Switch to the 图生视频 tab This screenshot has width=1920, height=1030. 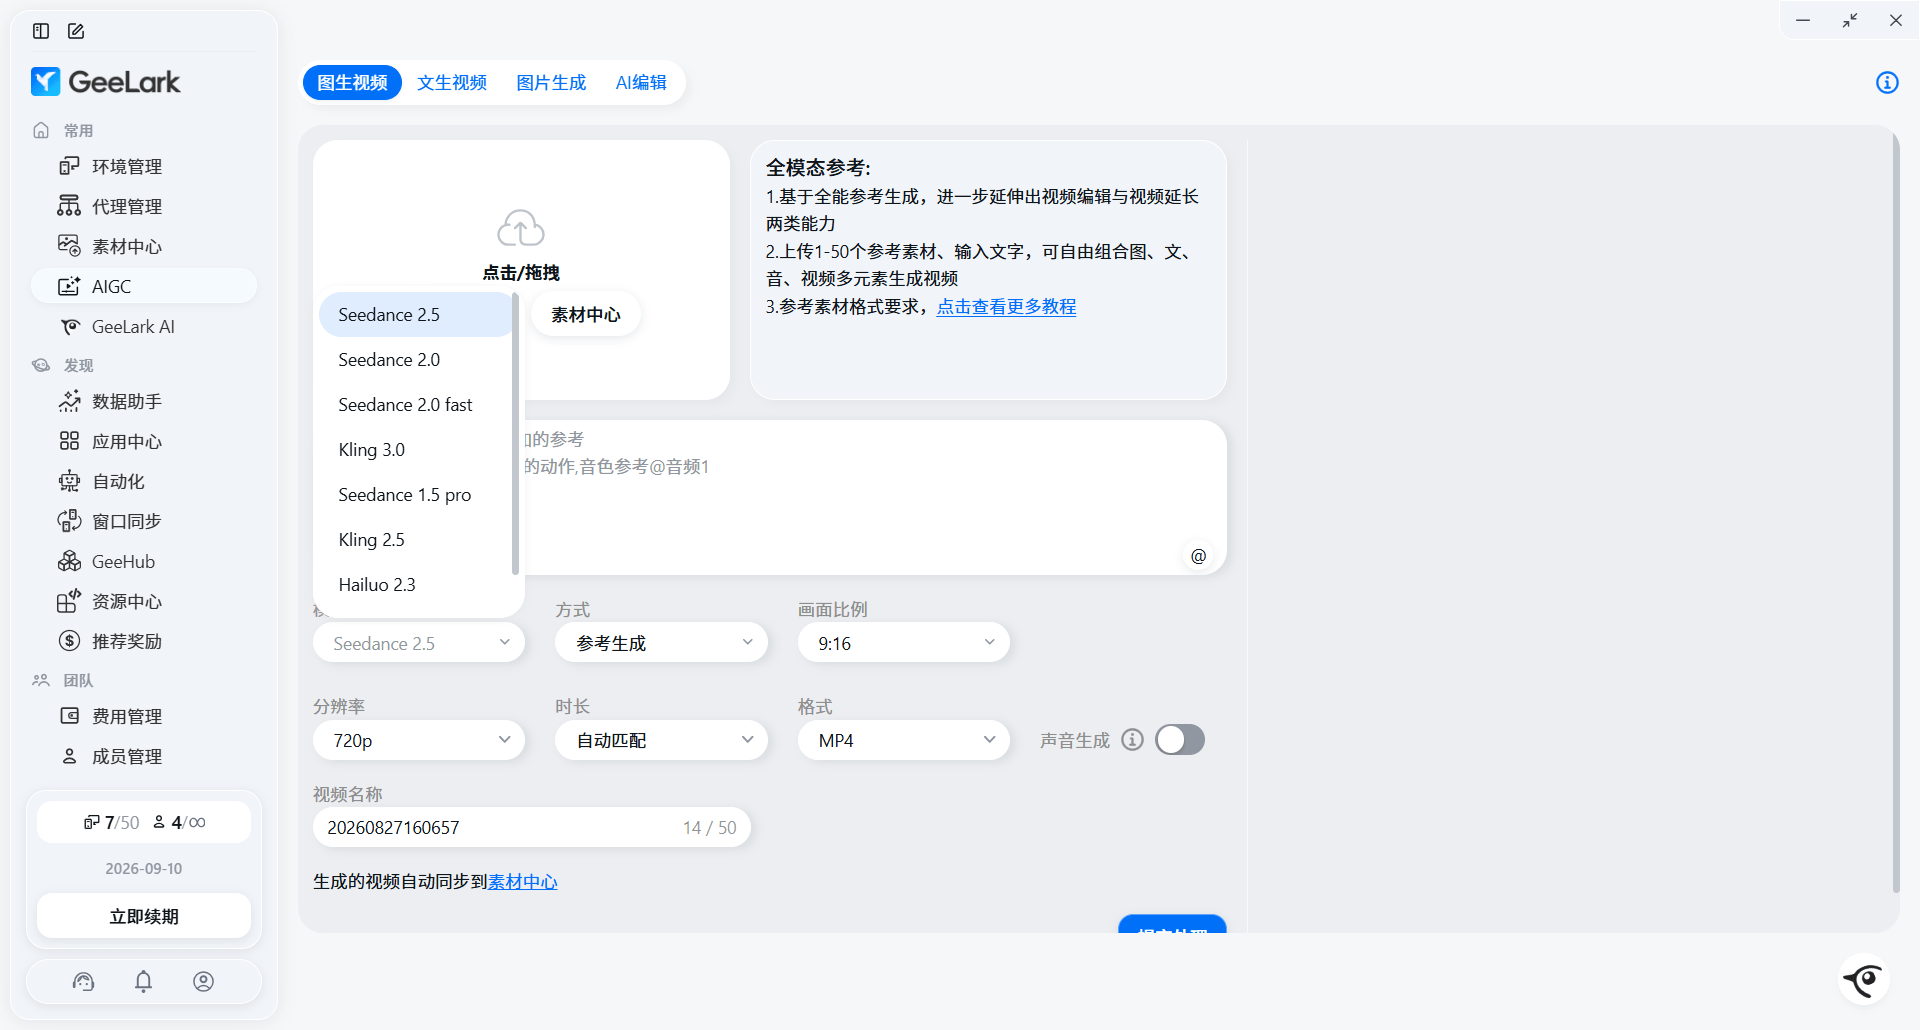(352, 82)
